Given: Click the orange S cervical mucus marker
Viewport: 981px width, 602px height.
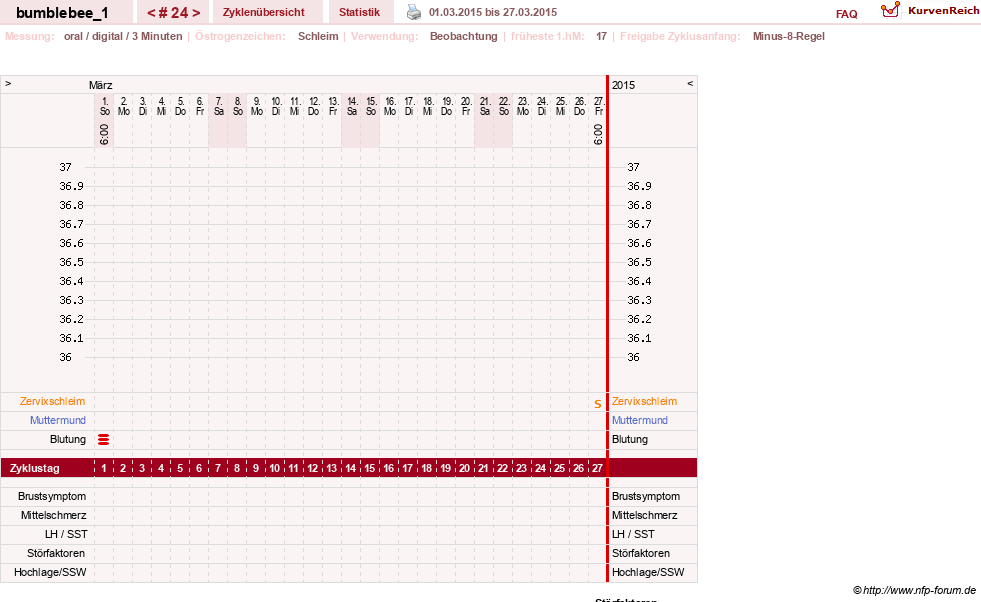Looking at the screenshot, I should click(x=597, y=404).
